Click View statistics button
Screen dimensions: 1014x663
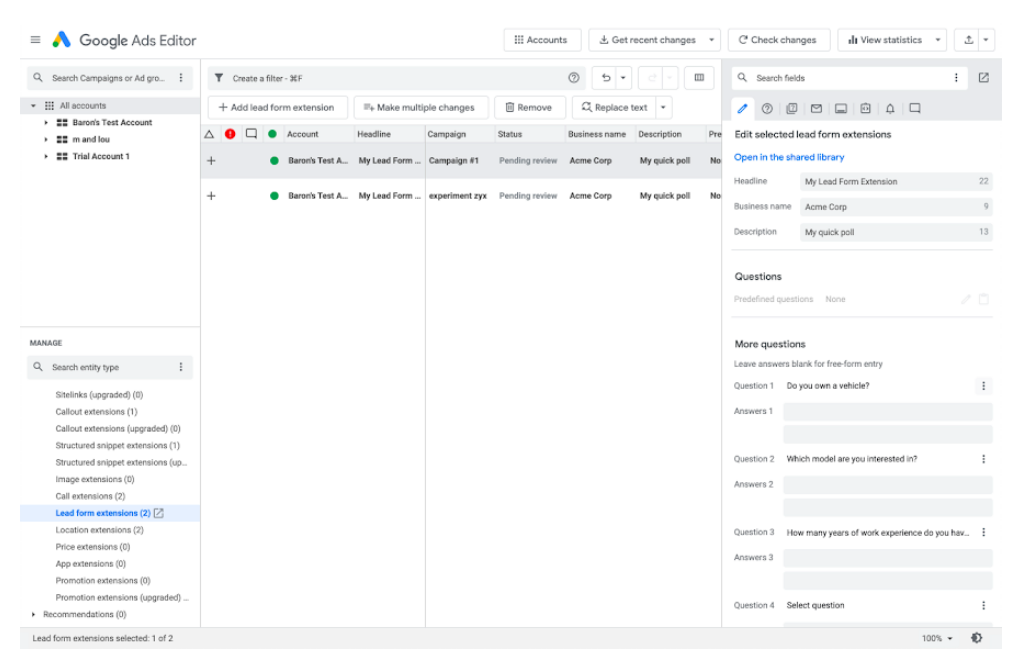tap(885, 40)
